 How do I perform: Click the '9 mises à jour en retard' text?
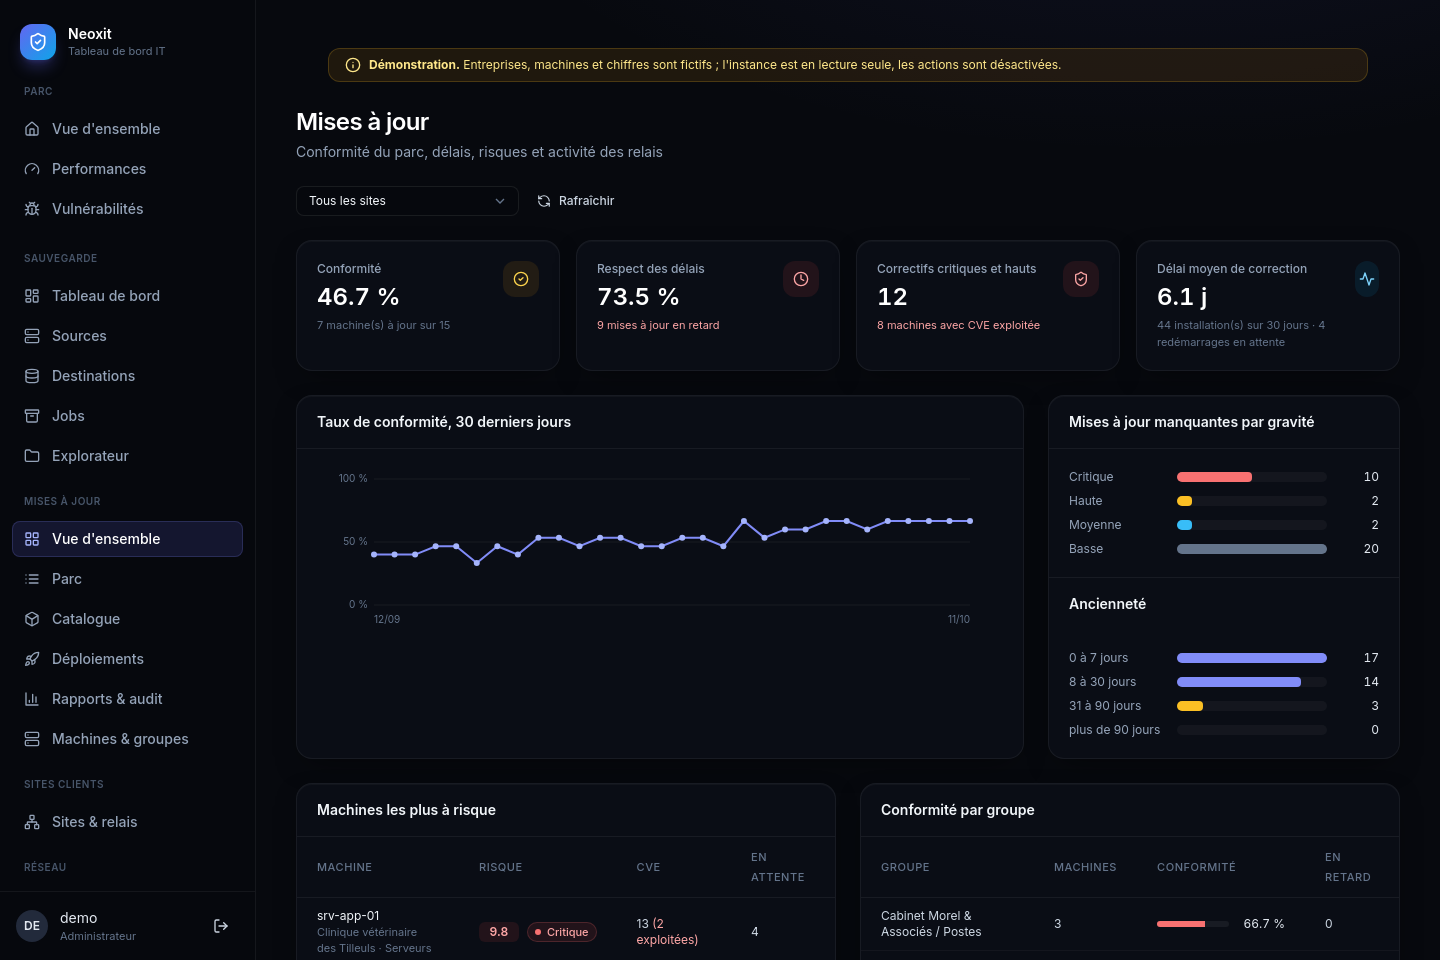pyautogui.click(x=658, y=325)
